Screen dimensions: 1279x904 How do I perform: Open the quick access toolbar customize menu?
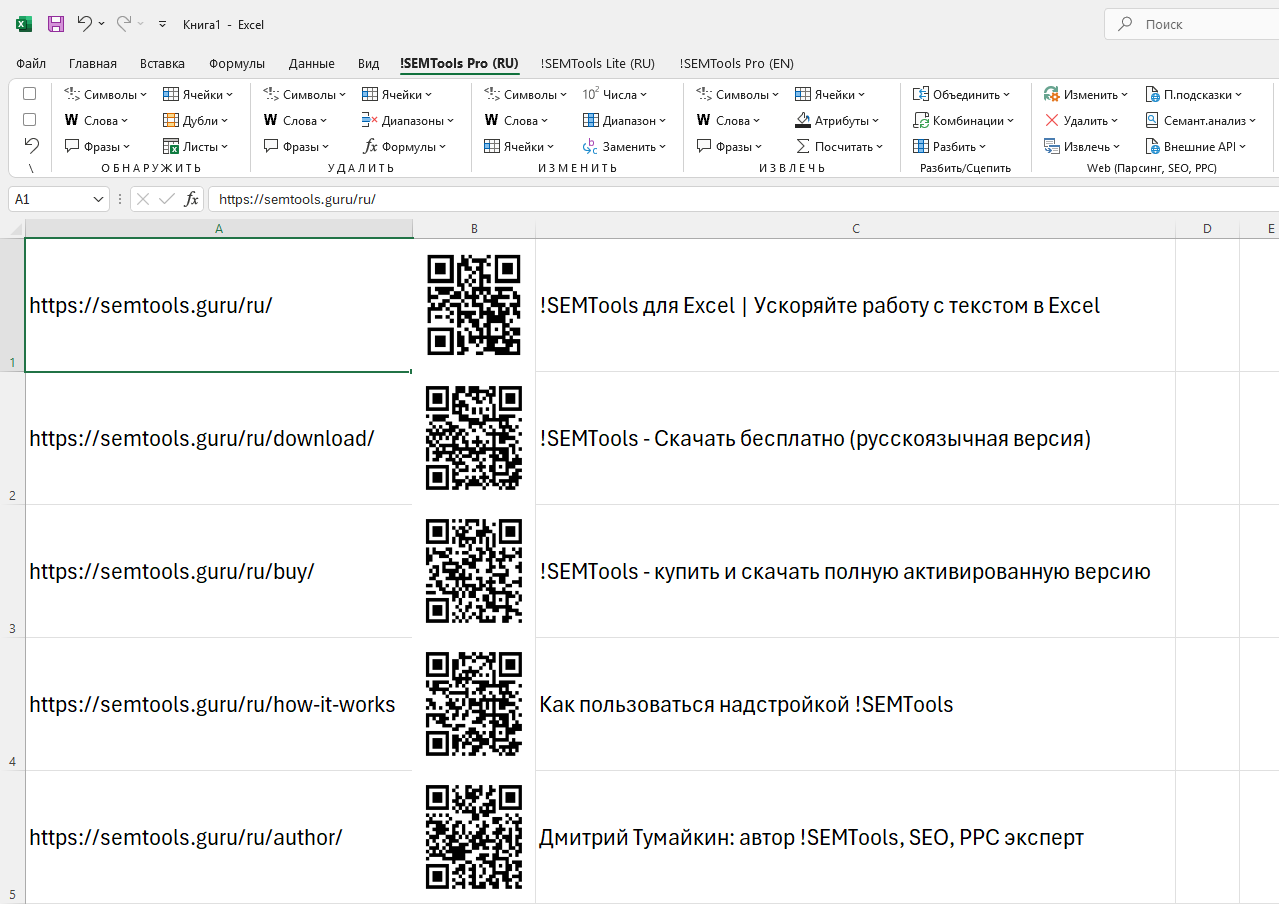click(162, 24)
